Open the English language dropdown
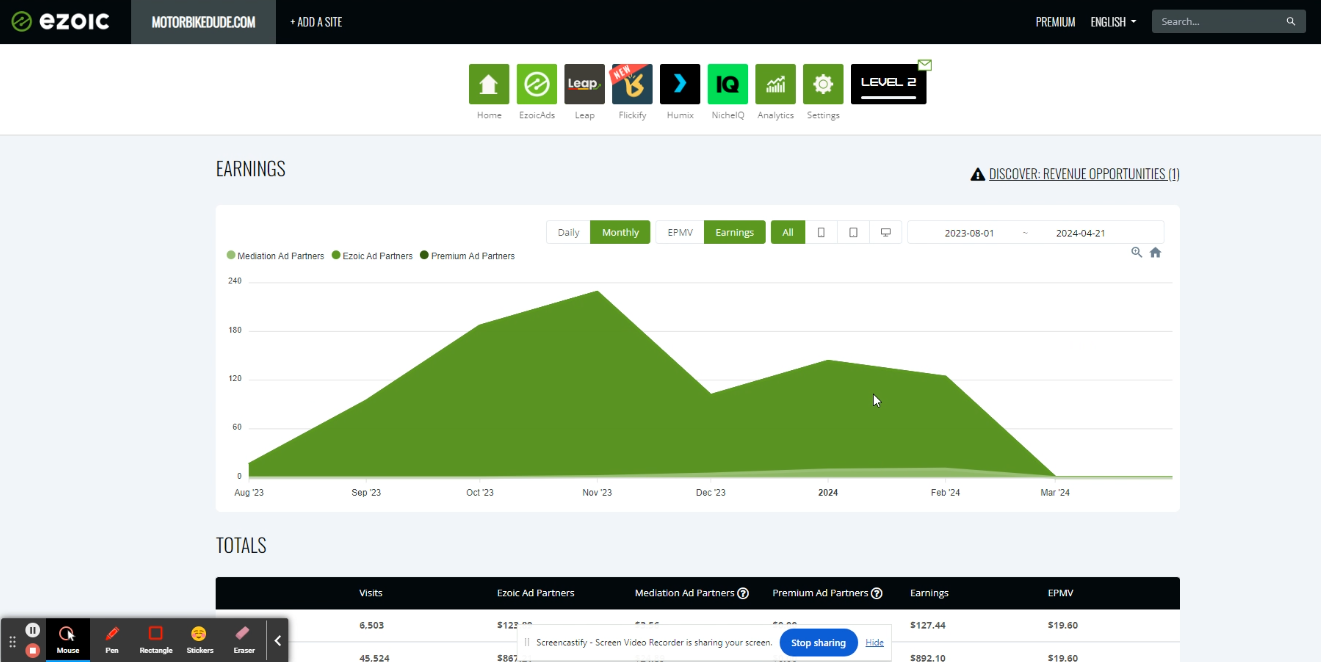Image resolution: width=1321 pixels, height=662 pixels. pos(1113,21)
